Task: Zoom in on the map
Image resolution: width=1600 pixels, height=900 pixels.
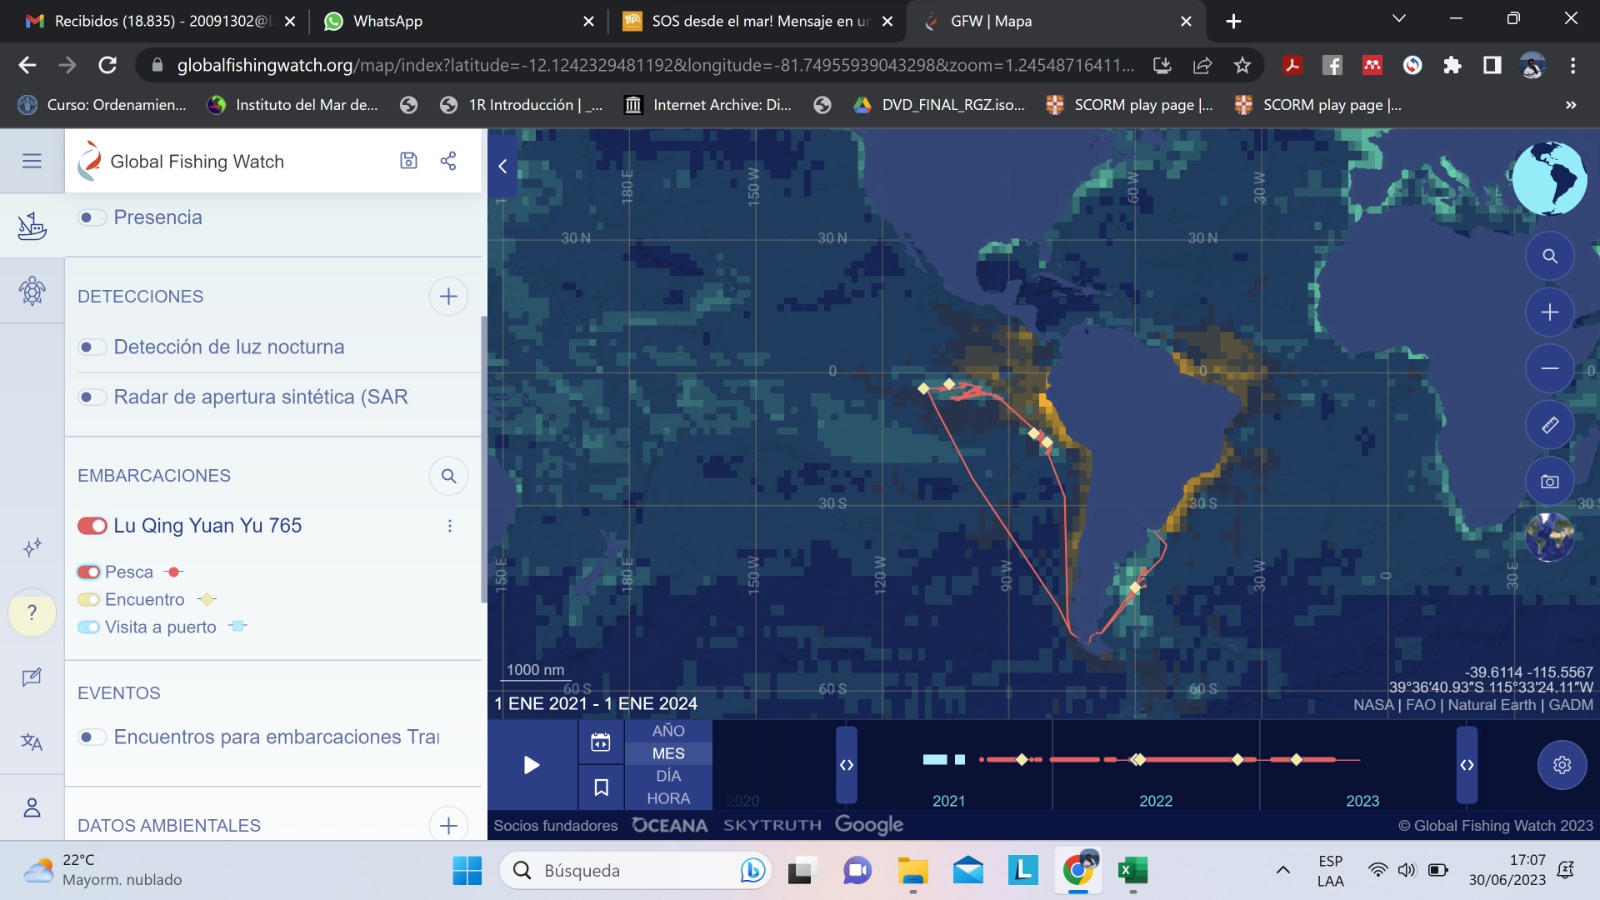Action: click(x=1549, y=312)
